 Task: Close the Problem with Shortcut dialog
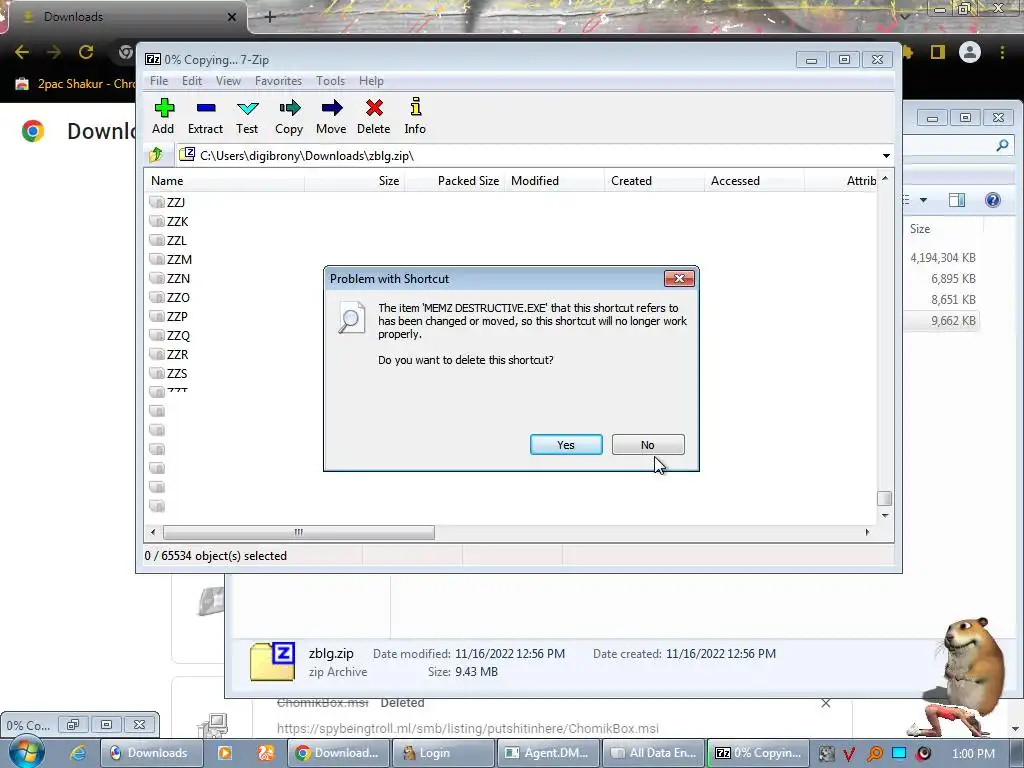tap(679, 279)
